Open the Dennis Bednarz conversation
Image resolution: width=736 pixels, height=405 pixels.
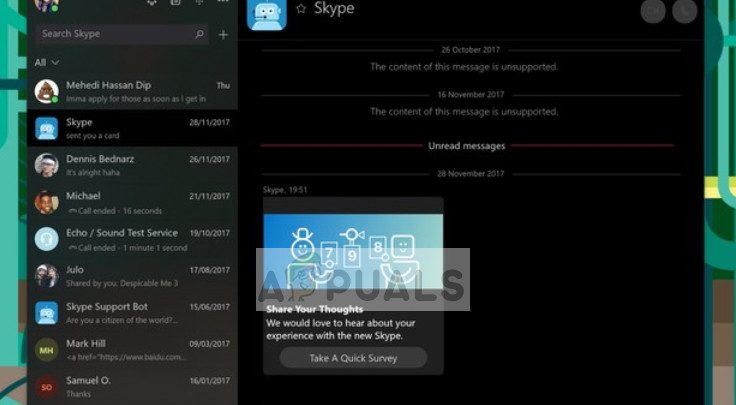coord(132,165)
